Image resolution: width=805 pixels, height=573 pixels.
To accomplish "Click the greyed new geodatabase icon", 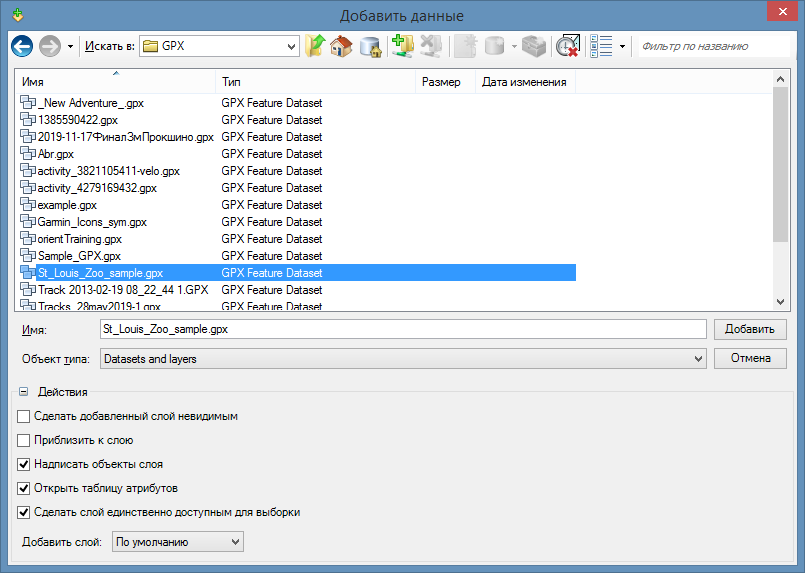I will click(x=495, y=46).
